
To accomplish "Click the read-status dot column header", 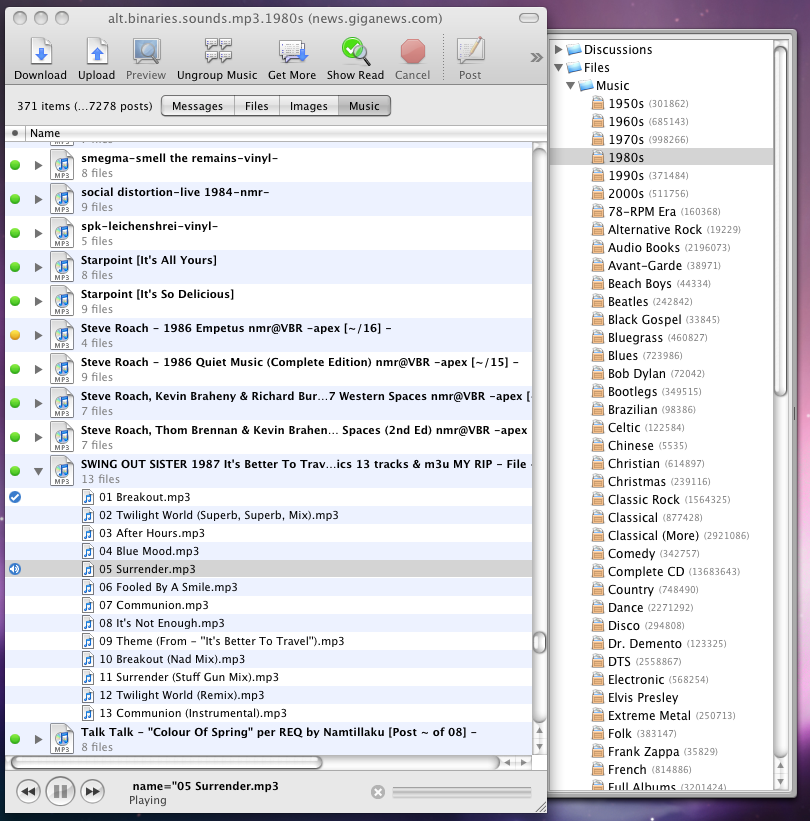I will 15,133.
